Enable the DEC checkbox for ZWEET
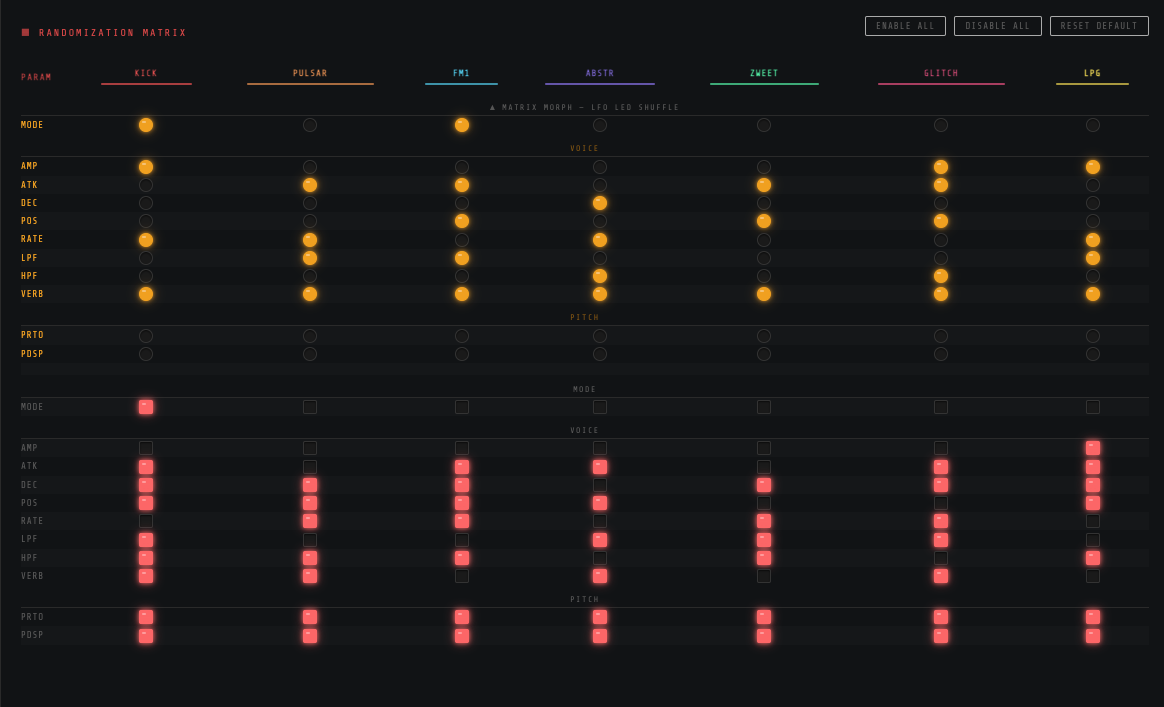This screenshot has height=707, width=1164. (763, 484)
